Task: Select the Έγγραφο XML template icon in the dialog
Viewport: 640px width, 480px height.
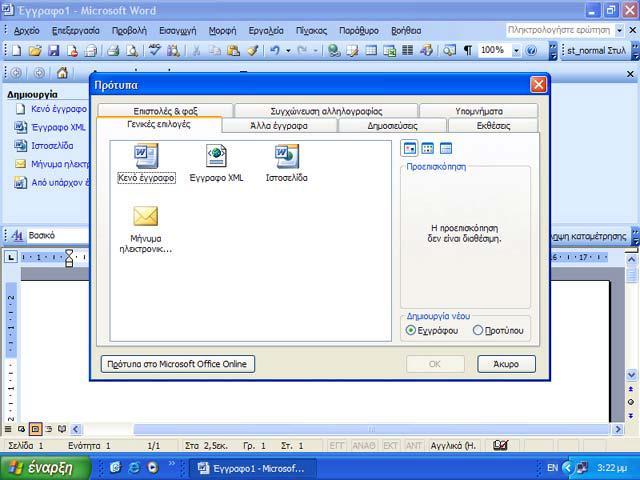Action: click(x=216, y=156)
